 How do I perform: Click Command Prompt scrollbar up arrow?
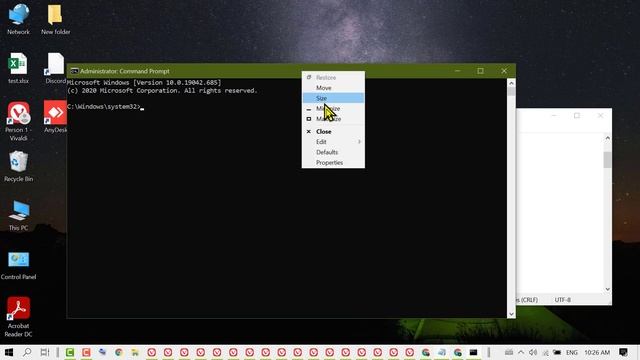coord(511,83)
